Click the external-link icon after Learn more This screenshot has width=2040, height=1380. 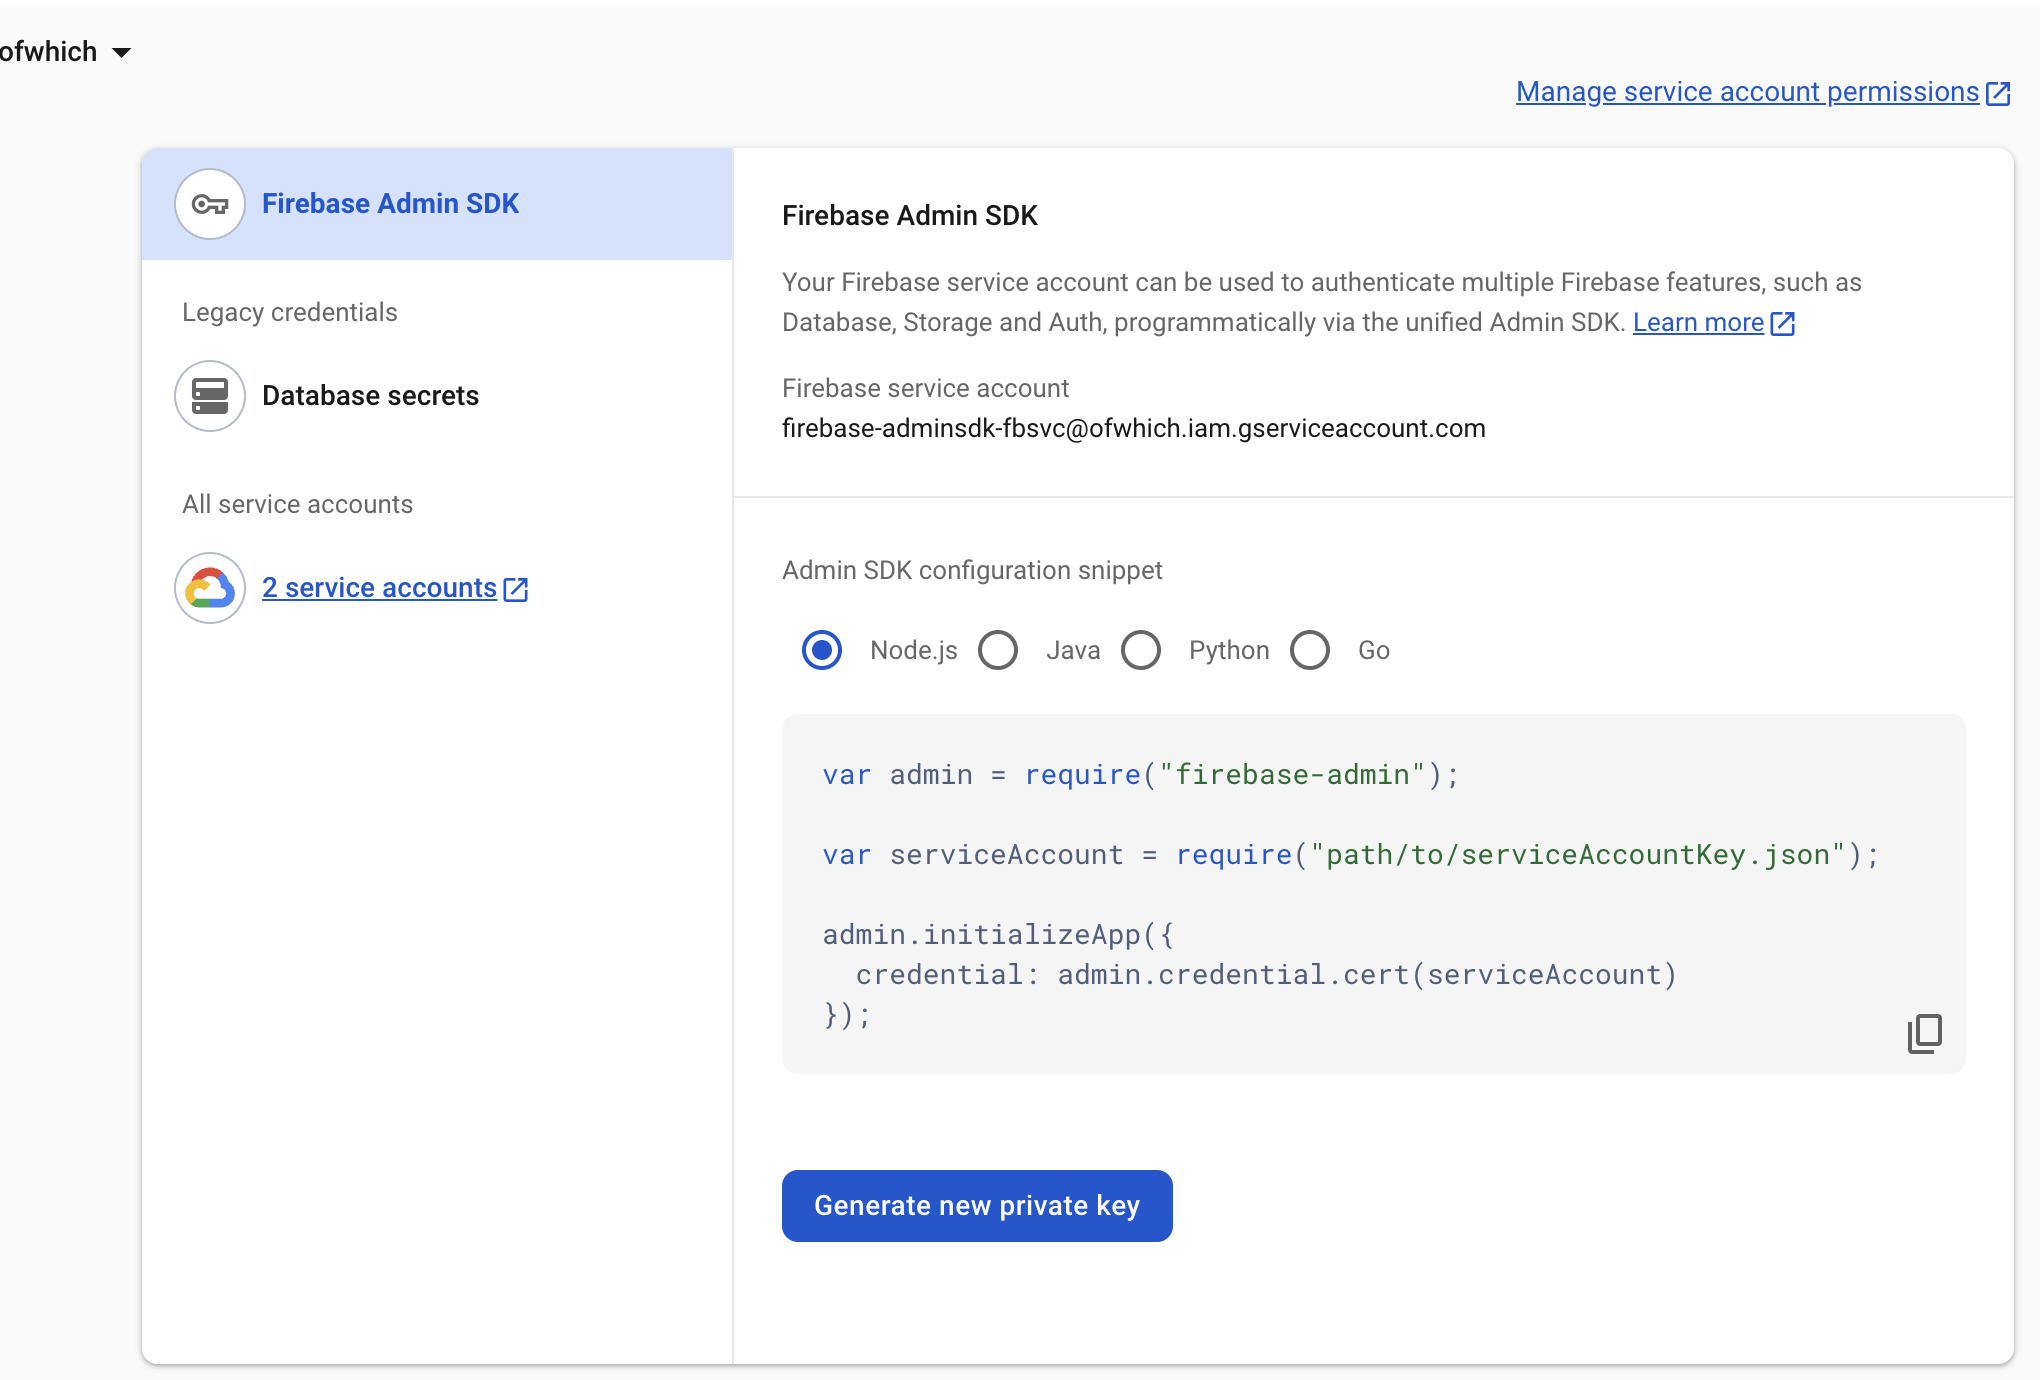pos(1783,323)
